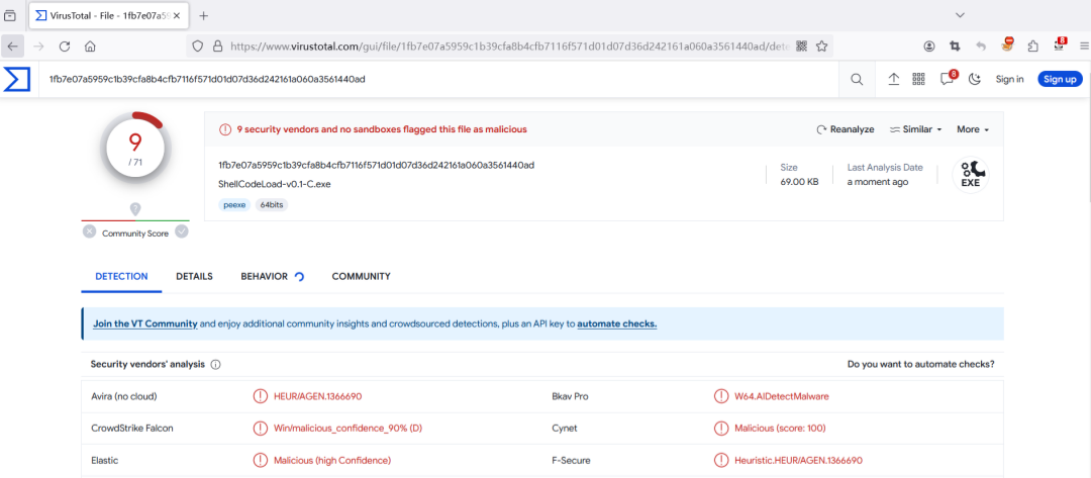The image size is (1091, 478).
Task: Click the EXE file type icon
Action: click(x=971, y=175)
